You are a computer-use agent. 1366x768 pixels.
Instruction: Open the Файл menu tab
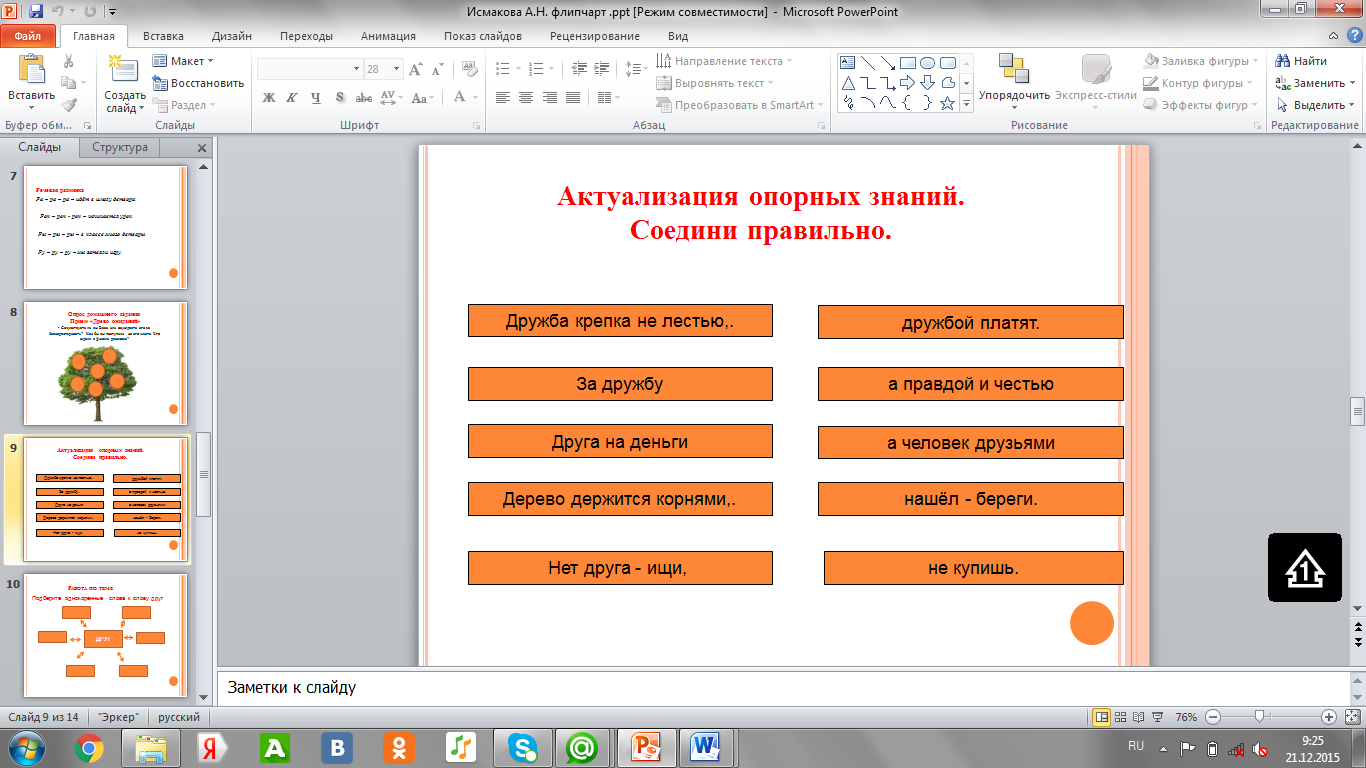coord(28,36)
